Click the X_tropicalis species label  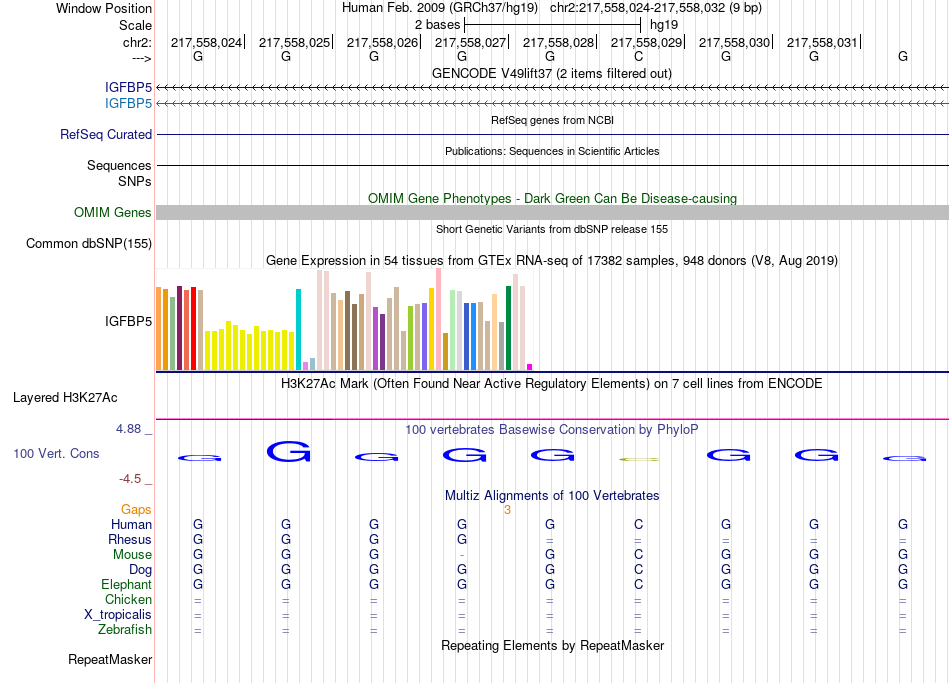[118, 615]
